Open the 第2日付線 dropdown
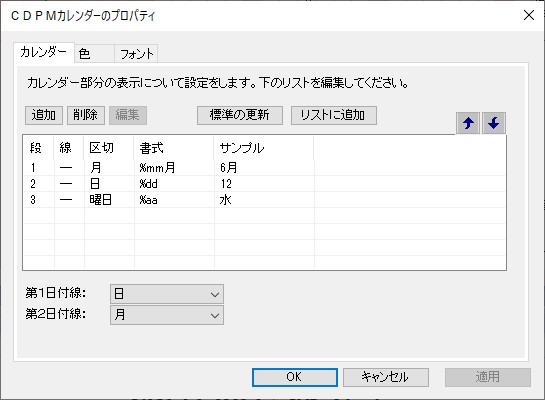 pos(167,315)
